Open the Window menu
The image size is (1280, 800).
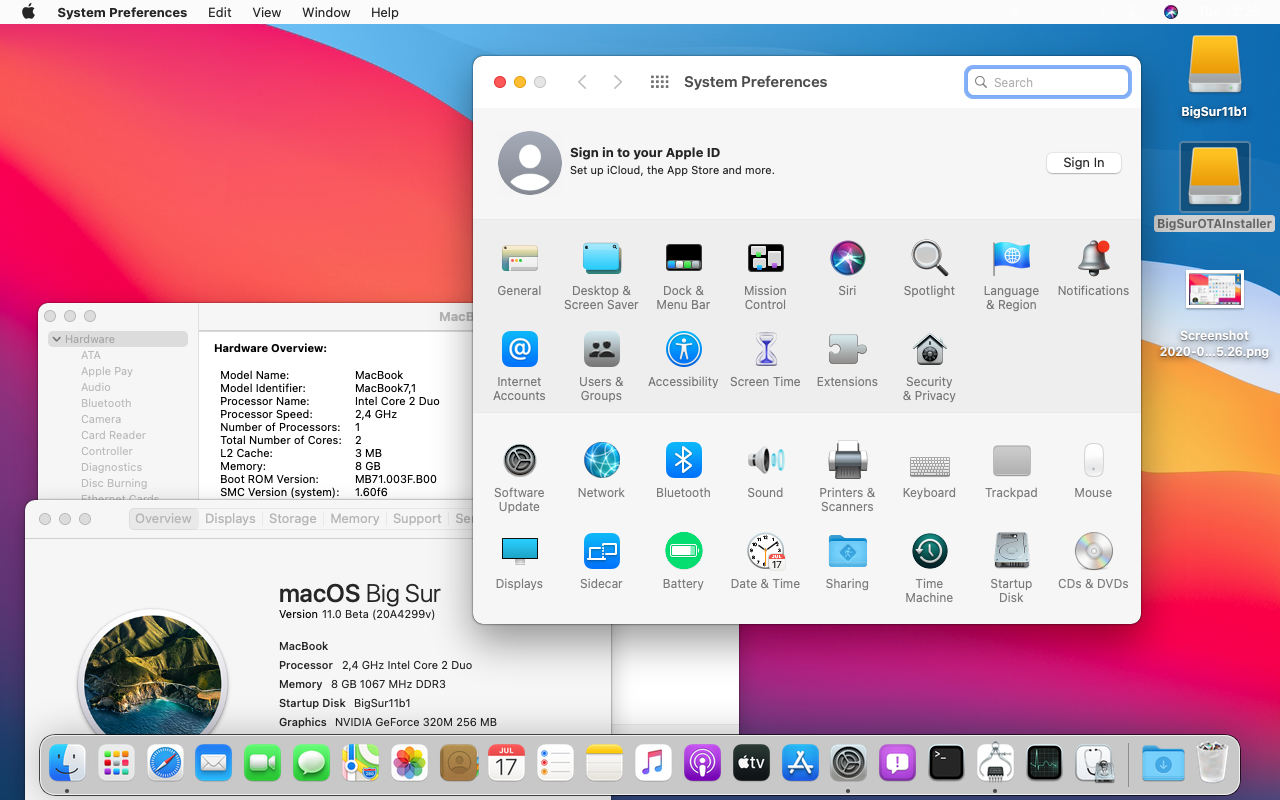326,12
